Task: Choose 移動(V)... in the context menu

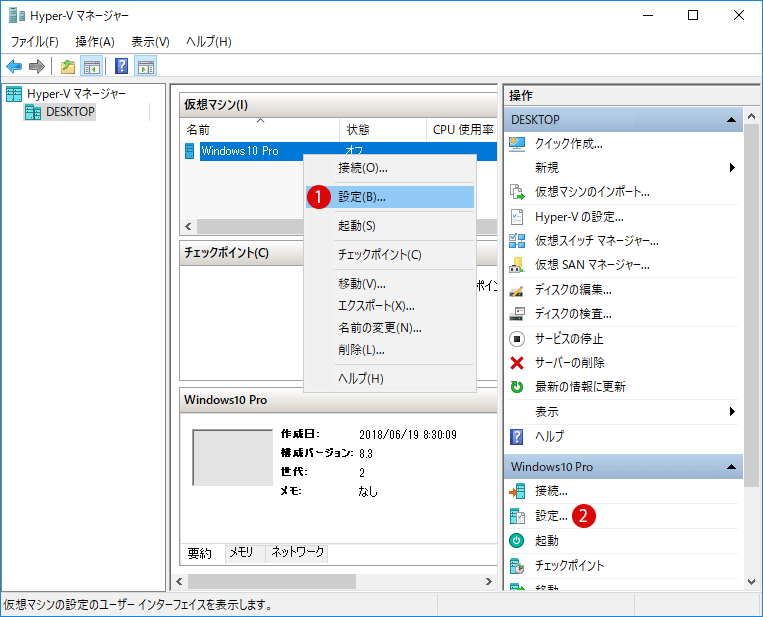Action: 390,284
